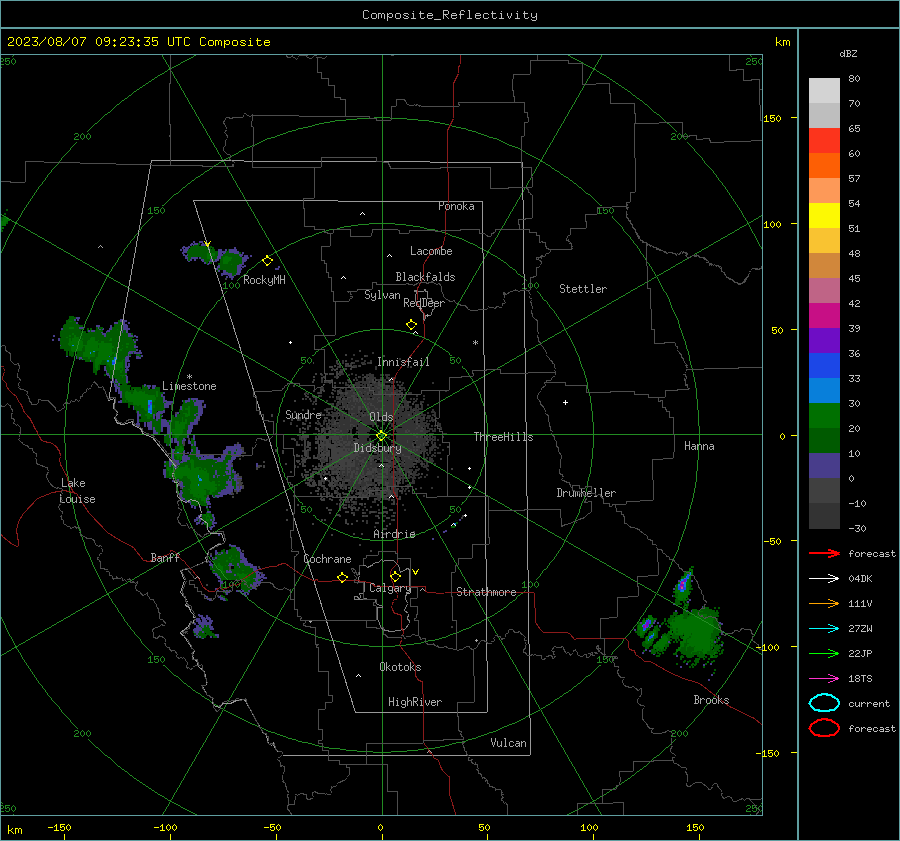Image resolution: width=900 pixels, height=841 pixels.
Task: Click the cyan 27ZW arrow legend icon
Action: [x=824, y=629]
